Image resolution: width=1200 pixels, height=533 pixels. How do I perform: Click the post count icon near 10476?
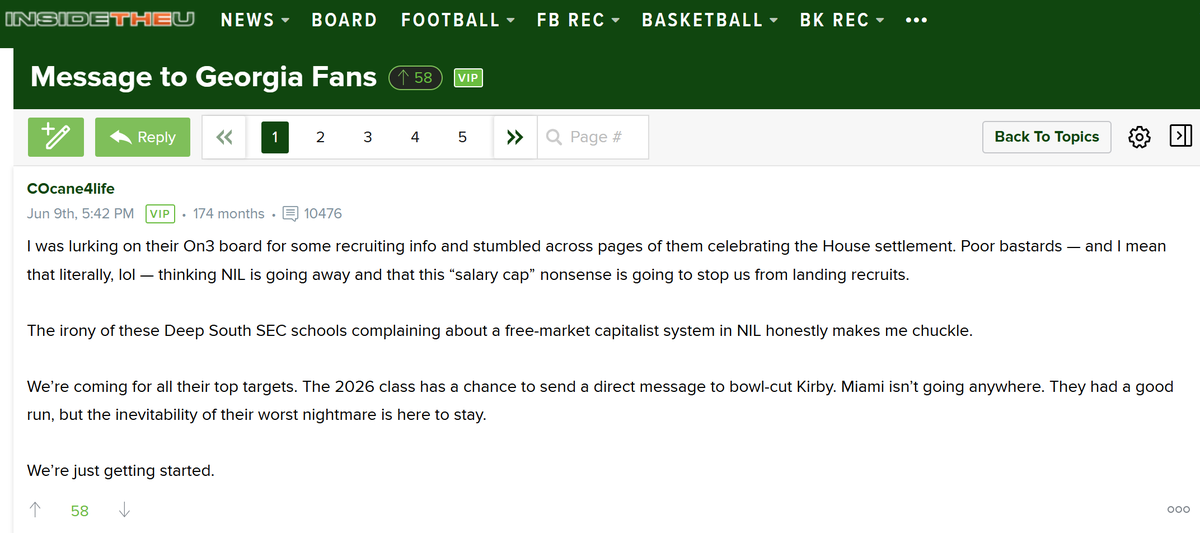[290, 213]
